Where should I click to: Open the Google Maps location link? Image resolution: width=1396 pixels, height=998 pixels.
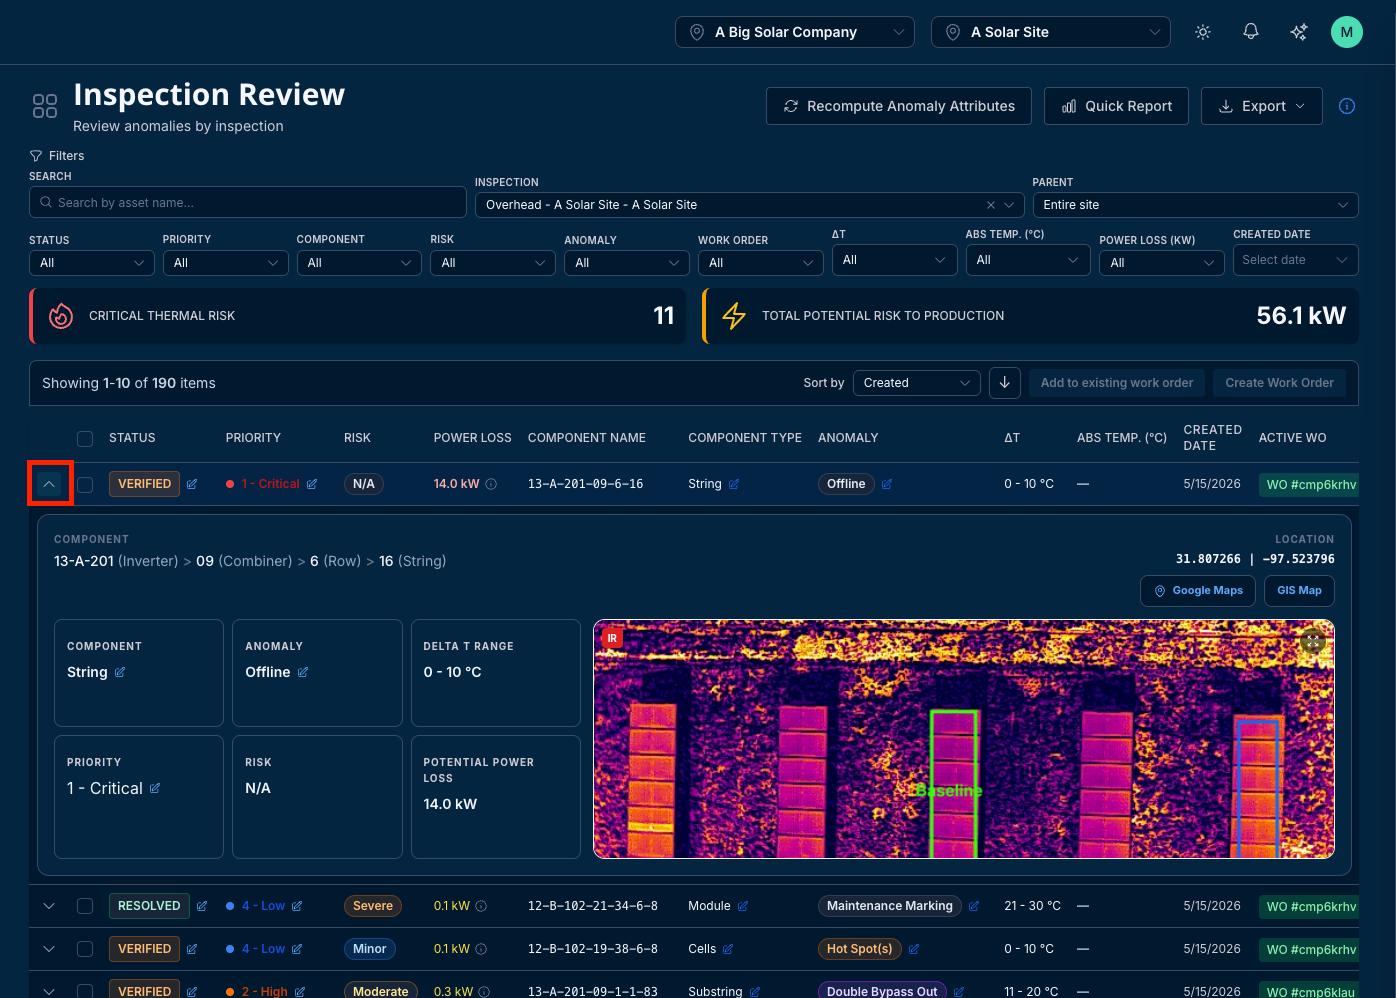pos(1198,591)
